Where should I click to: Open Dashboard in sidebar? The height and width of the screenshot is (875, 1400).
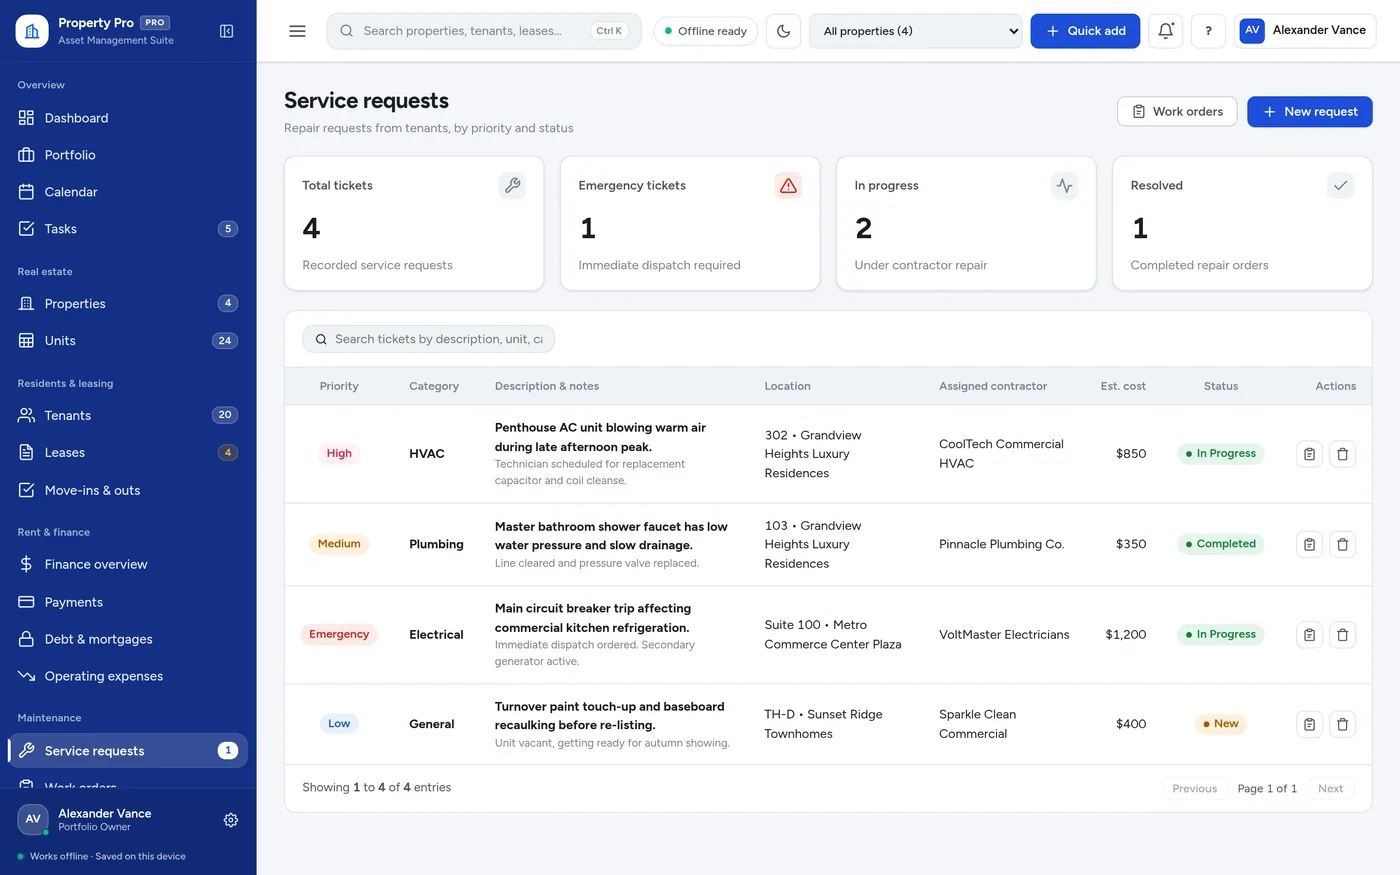point(128,118)
